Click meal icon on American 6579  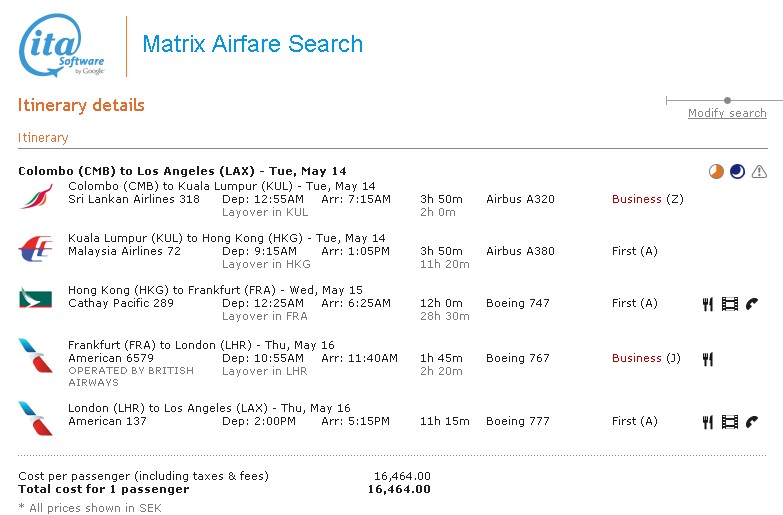(x=707, y=358)
